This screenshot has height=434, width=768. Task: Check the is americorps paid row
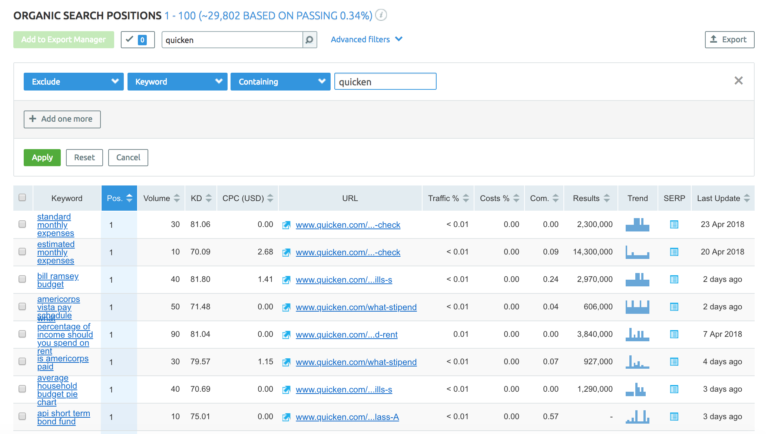tap(22, 361)
